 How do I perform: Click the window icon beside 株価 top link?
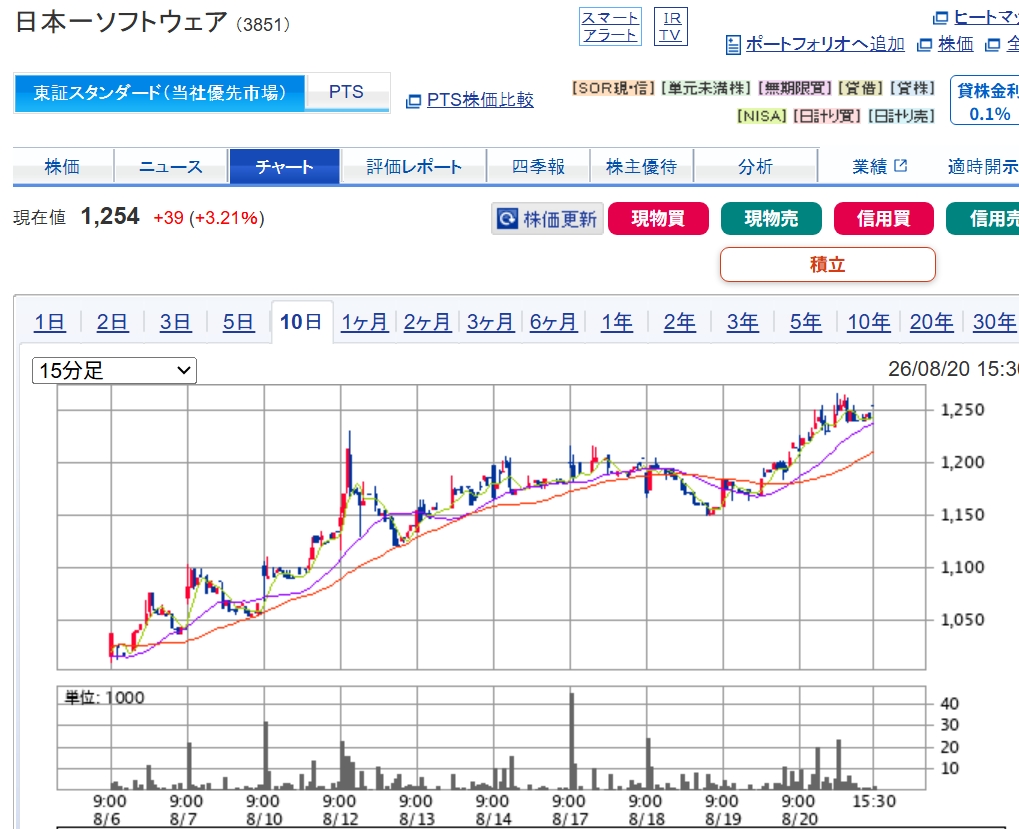tap(924, 45)
